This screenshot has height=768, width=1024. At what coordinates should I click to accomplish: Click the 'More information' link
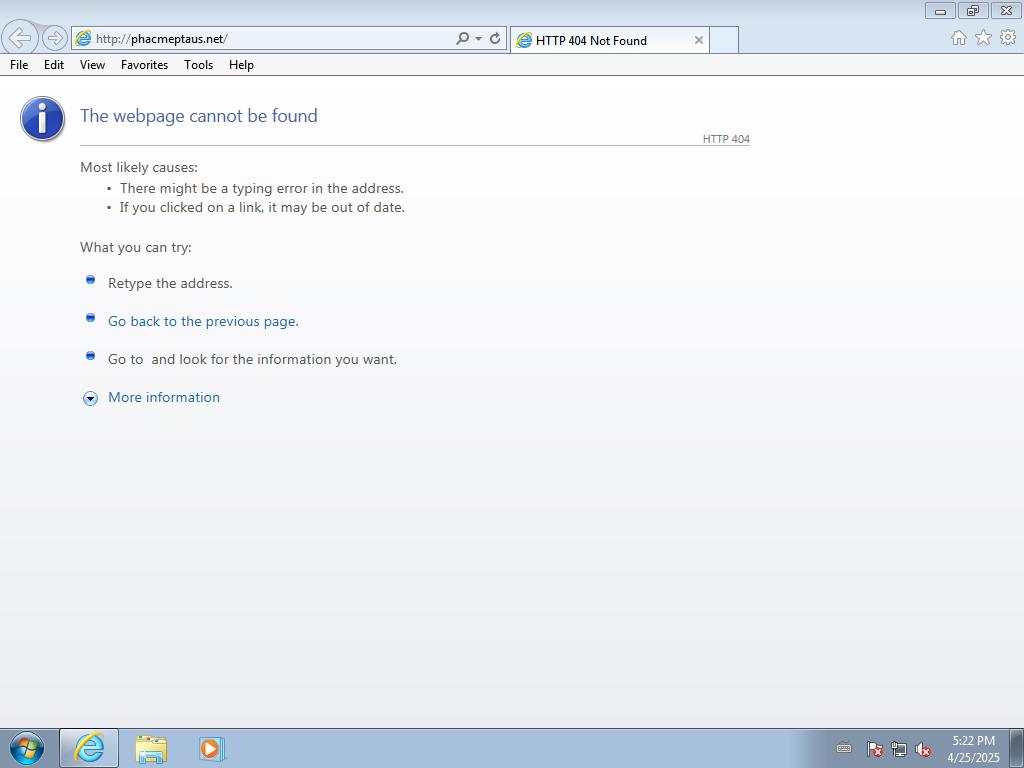[164, 397]
